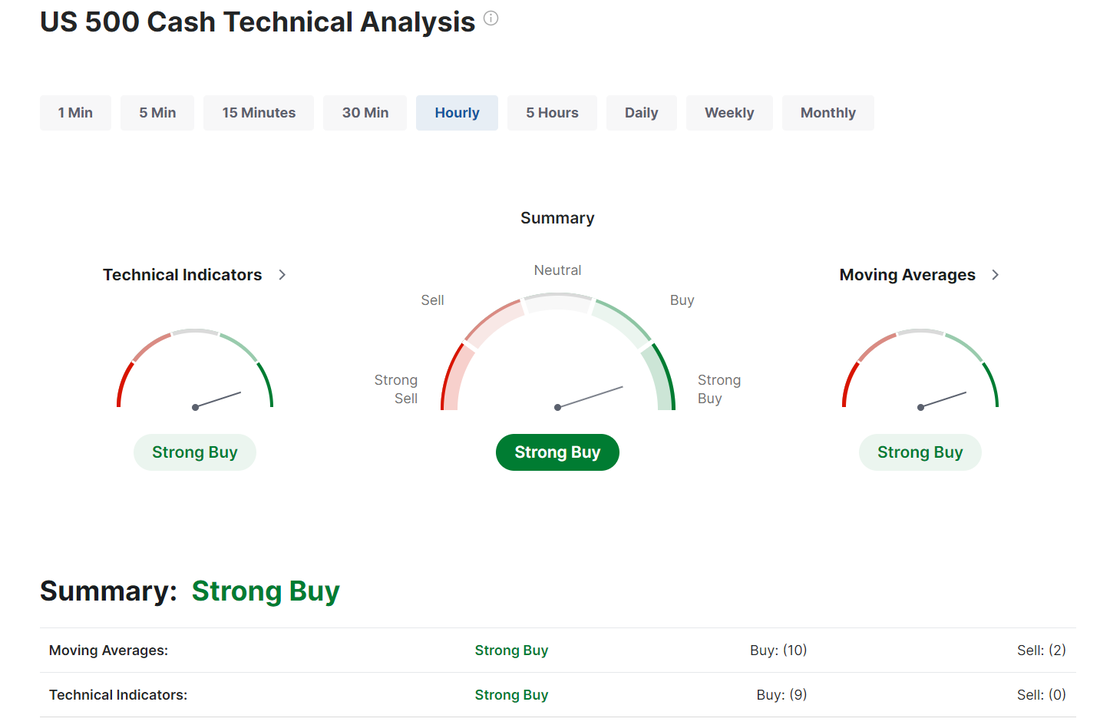Choose the 15 Minutes timeframe
The height and width of the screenshot is (725, 1100).
click(x=258, y=113)
